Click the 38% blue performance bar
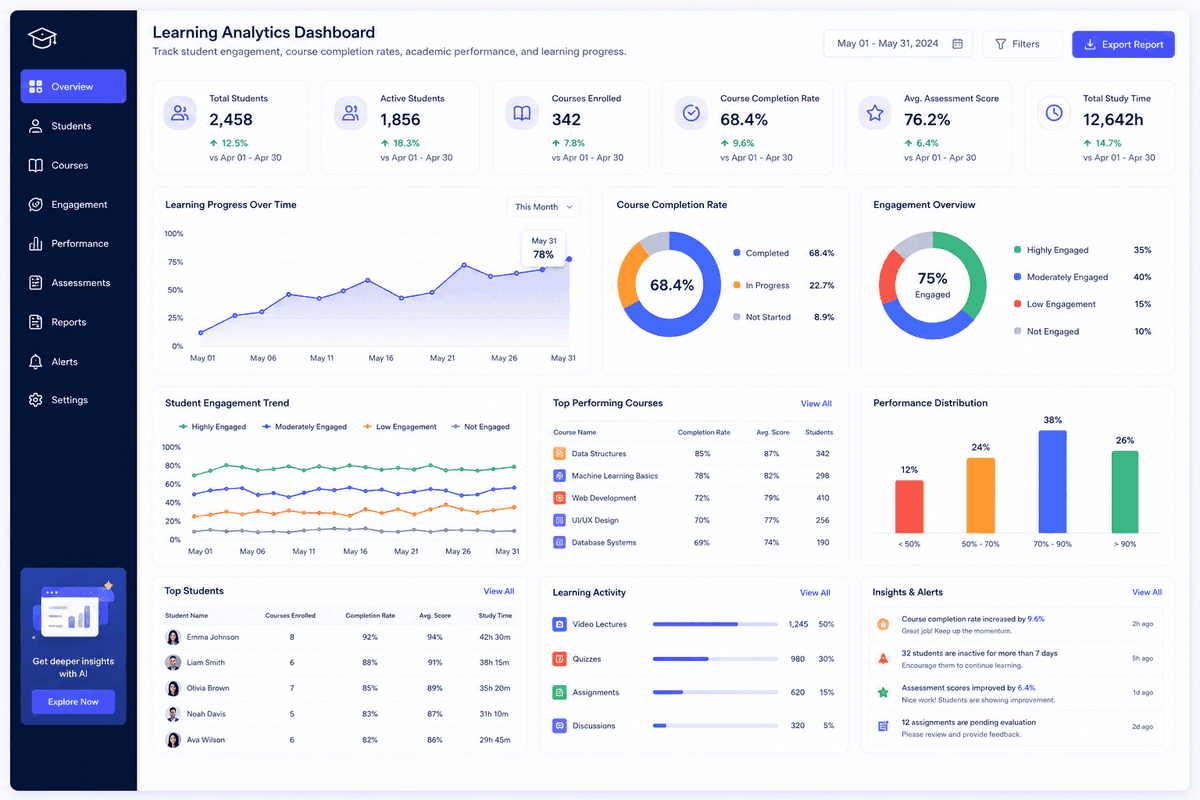This screenshot has height=800, width=1200. 1052,482
